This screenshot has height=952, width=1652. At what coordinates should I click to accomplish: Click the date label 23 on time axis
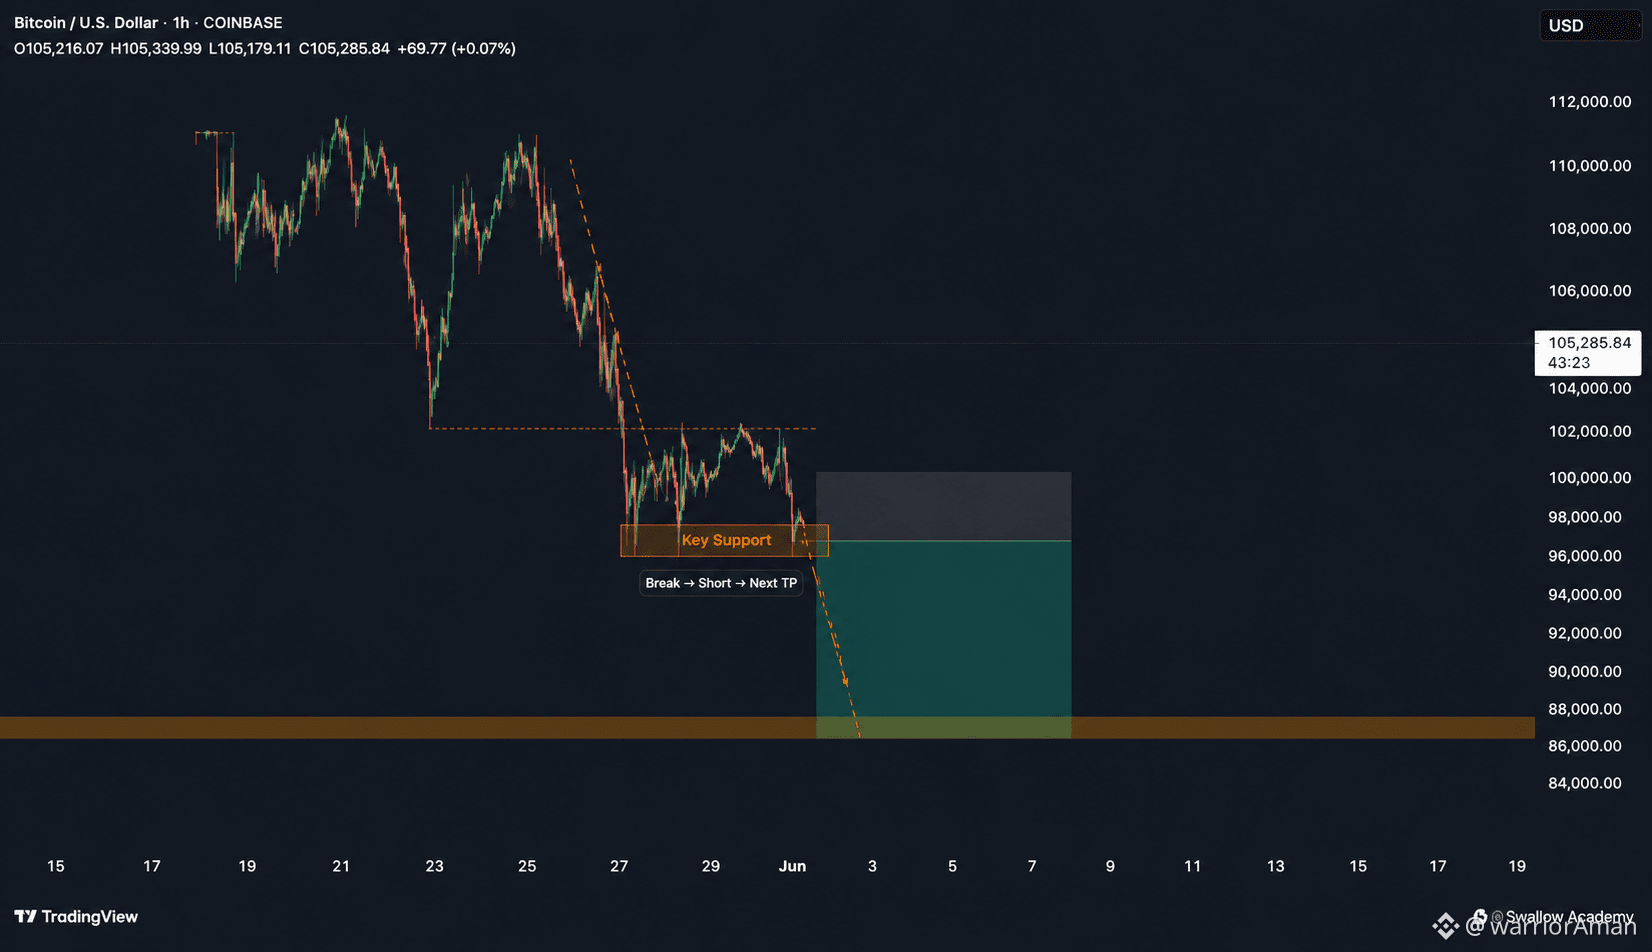[434, 866]
